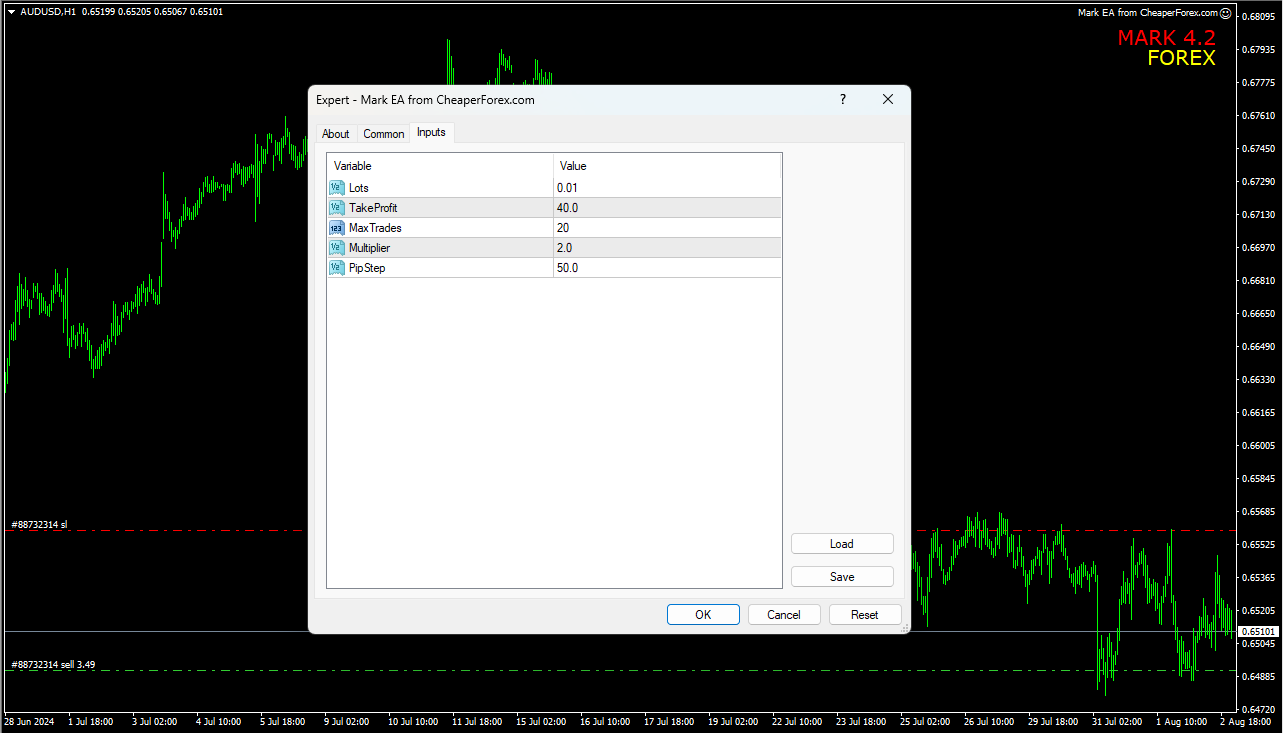Click the PipStep variable icon
Viewport: 1283px width, 733px height.
pos(336,268)
